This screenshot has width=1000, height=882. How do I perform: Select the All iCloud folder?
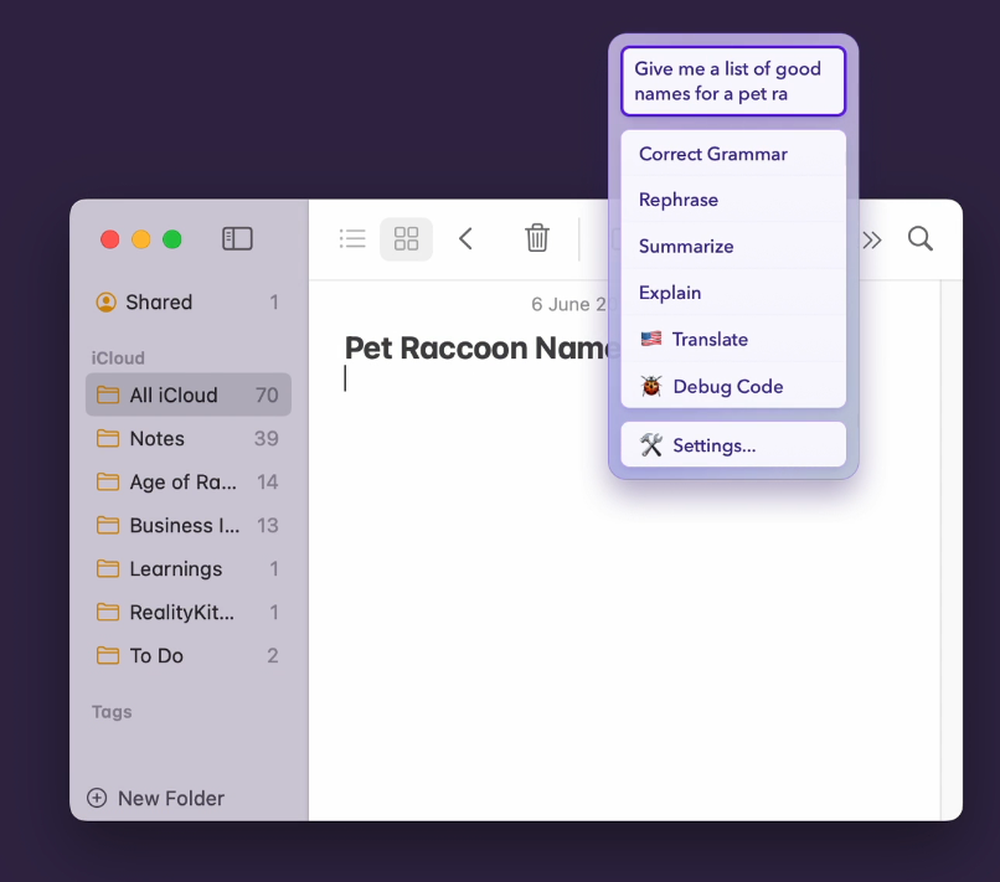[188, 395]
